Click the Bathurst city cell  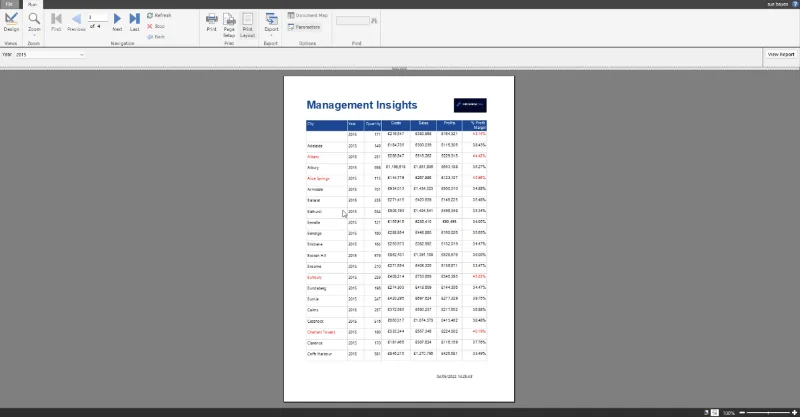327,211
